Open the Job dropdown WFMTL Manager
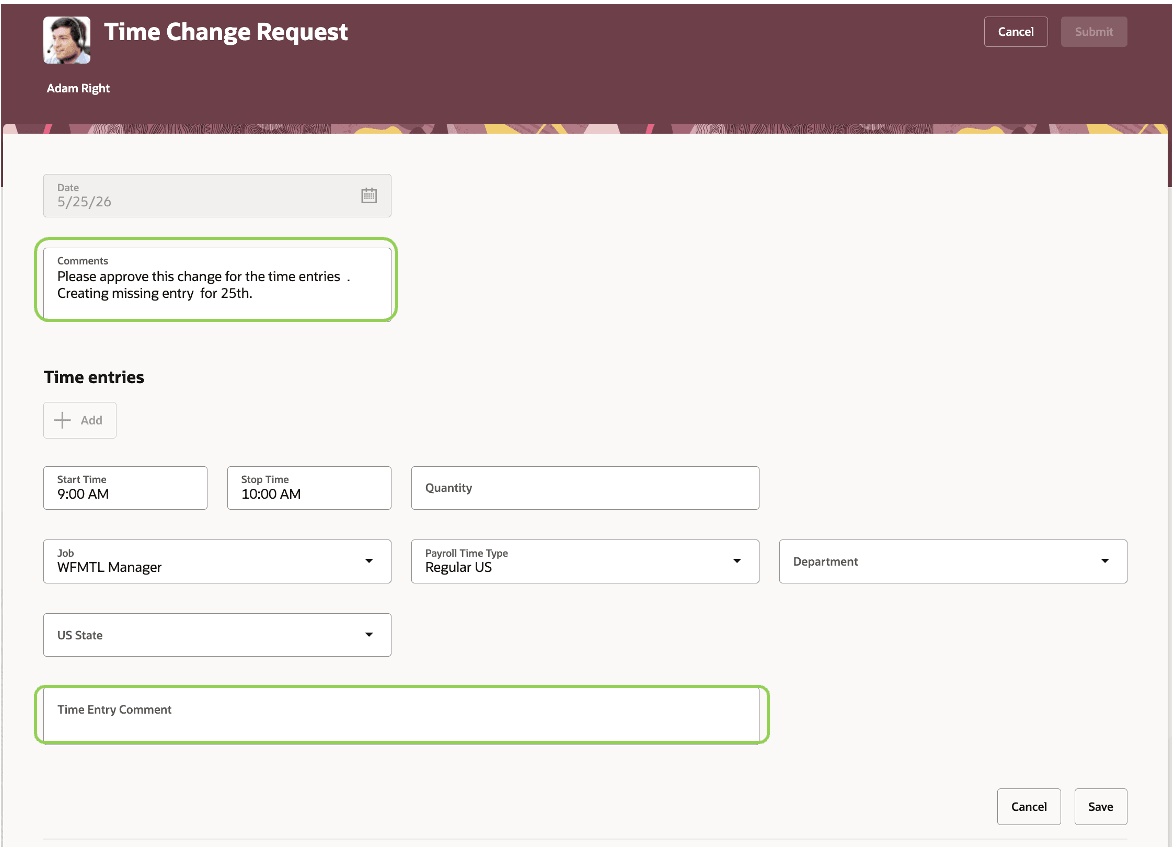Image resolution: width=1172 pixels, height=854 pixels. (x=217, y=561)
